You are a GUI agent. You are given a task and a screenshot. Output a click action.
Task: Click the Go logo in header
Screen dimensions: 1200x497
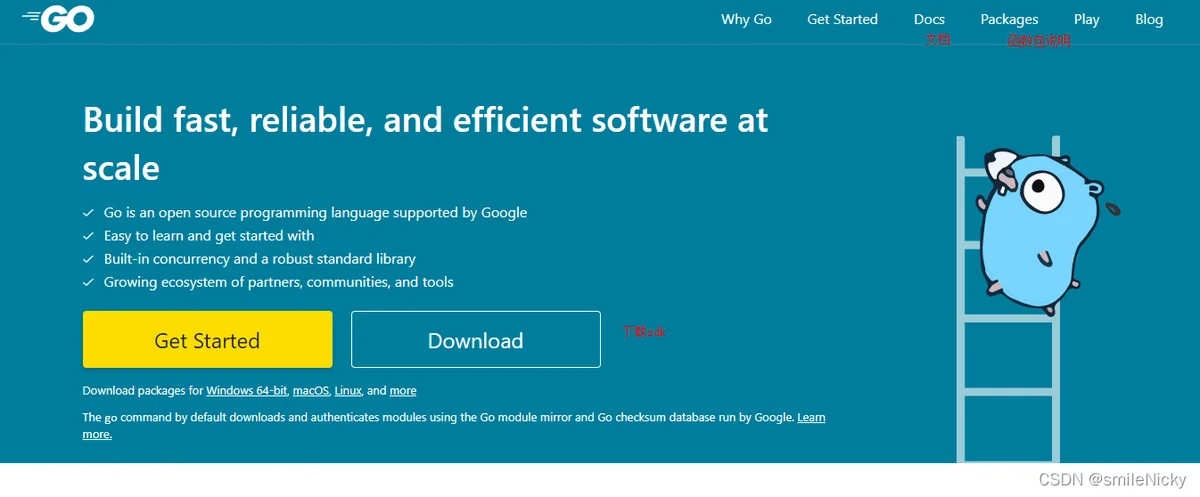point(57,19)
